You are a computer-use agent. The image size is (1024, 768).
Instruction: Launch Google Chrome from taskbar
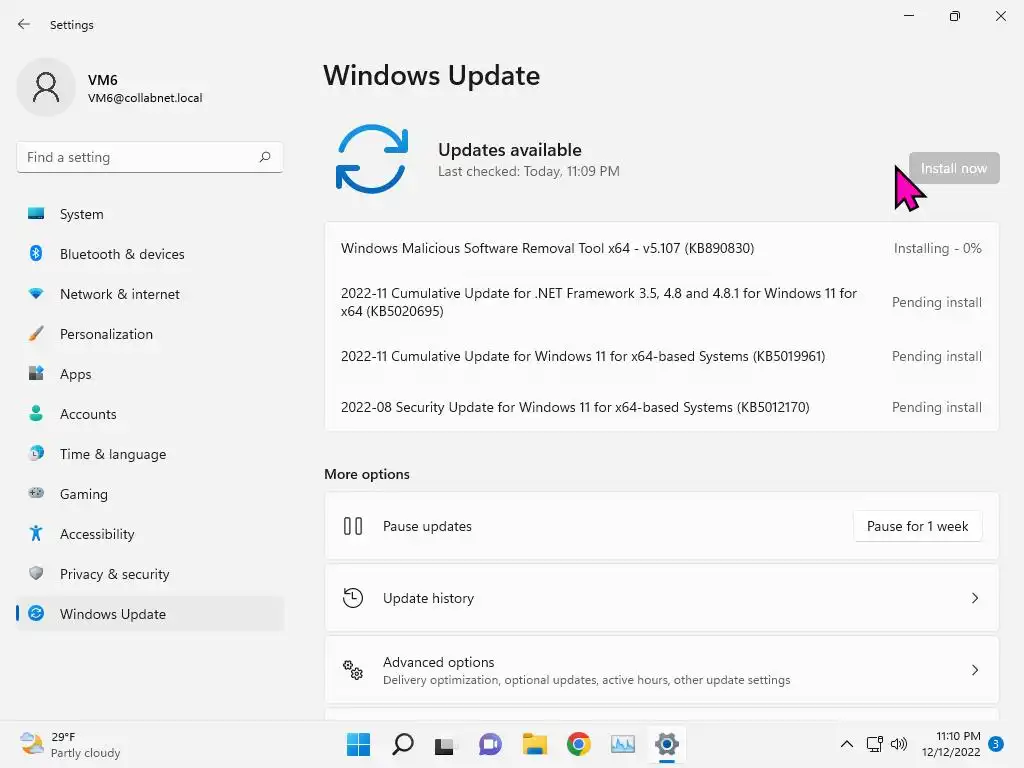point(579,744)
